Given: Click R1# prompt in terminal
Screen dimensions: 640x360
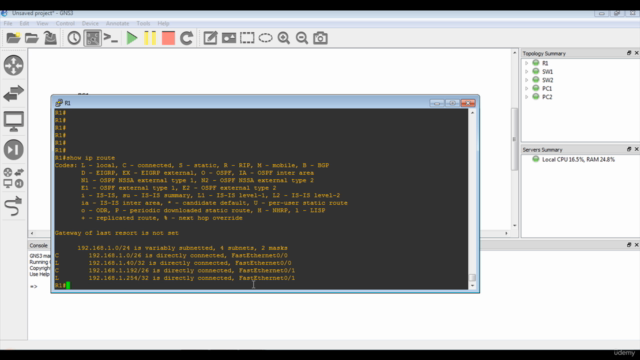Looking at the screenshot, I should click(60, 285).
